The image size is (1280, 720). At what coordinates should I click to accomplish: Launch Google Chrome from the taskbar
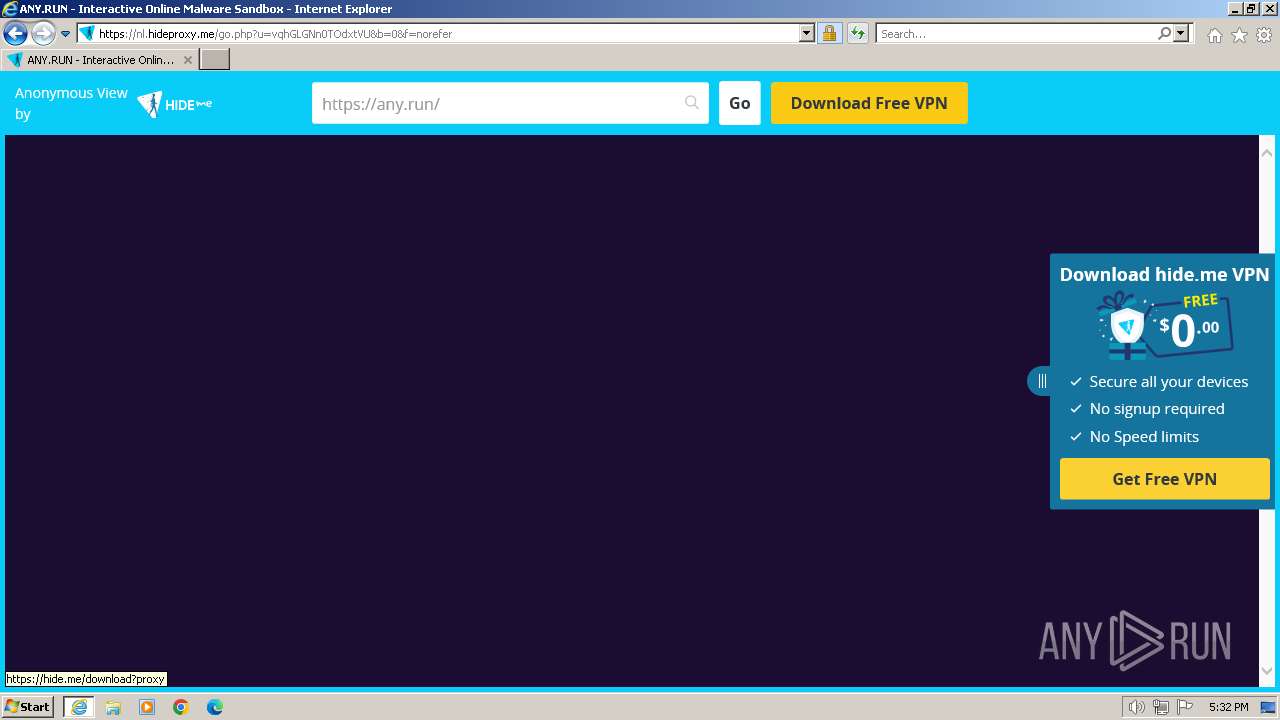181,707
